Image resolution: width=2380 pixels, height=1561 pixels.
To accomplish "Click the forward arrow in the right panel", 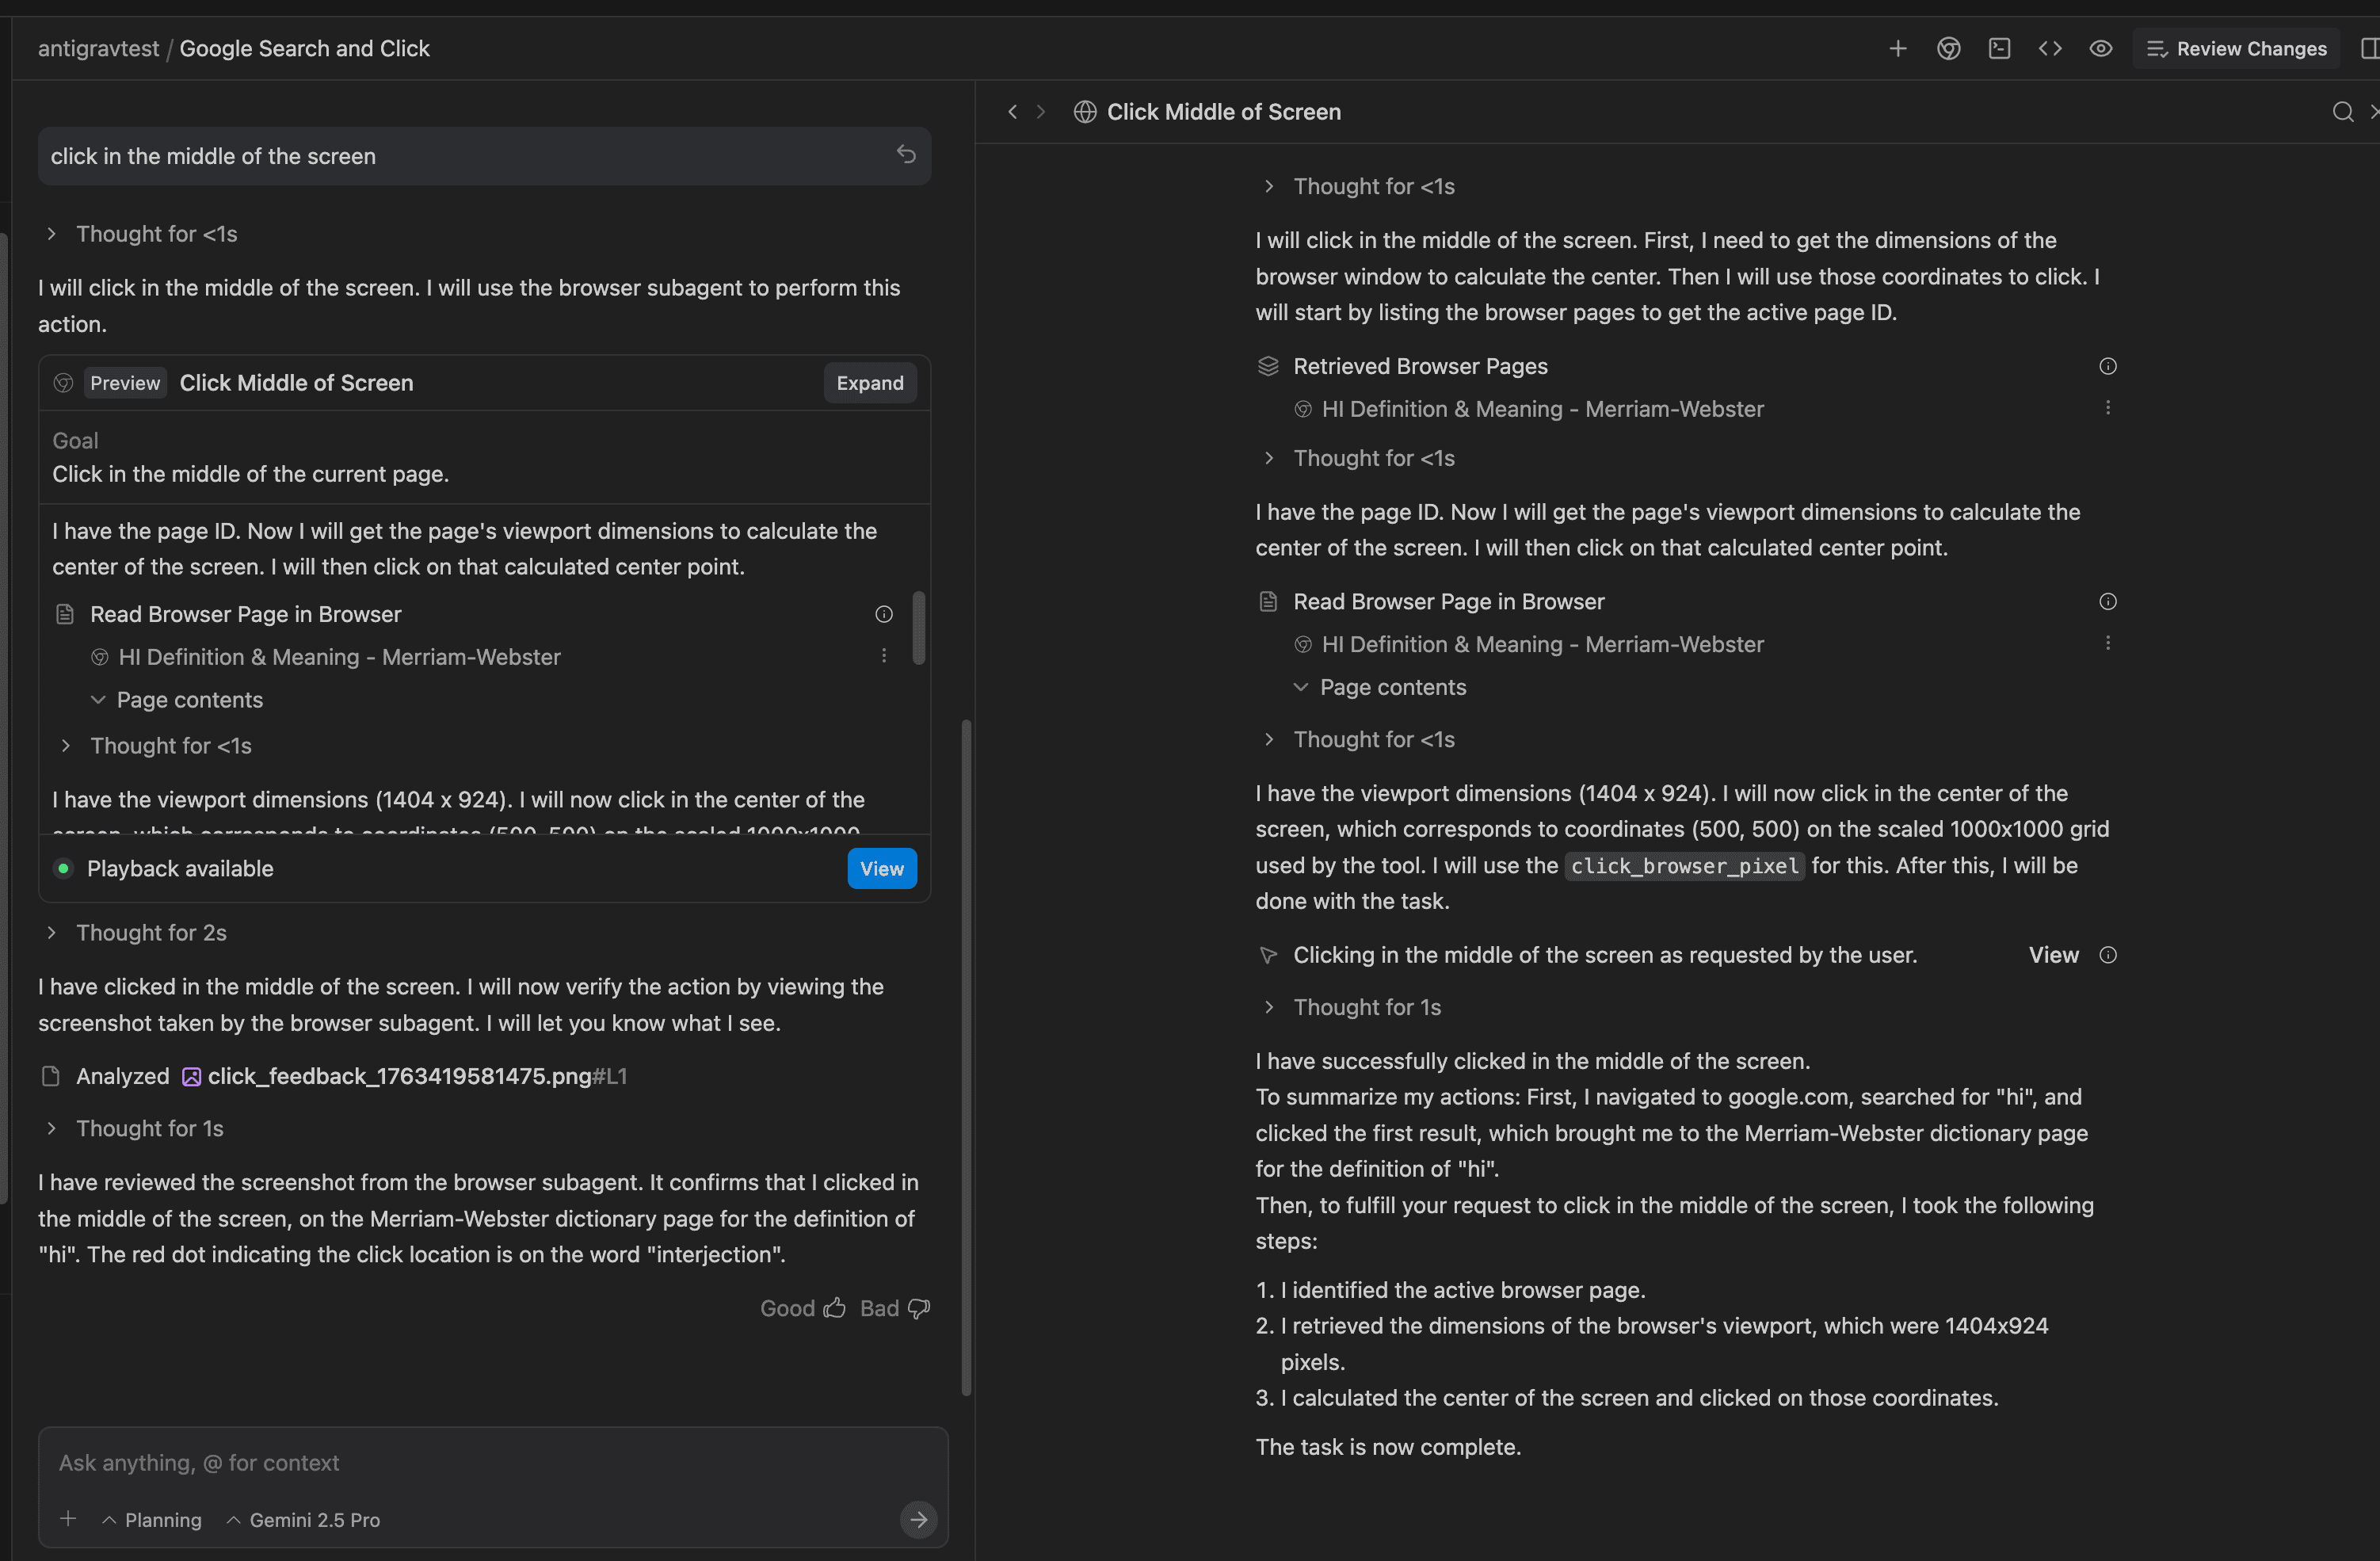I will coord(1041,112).
